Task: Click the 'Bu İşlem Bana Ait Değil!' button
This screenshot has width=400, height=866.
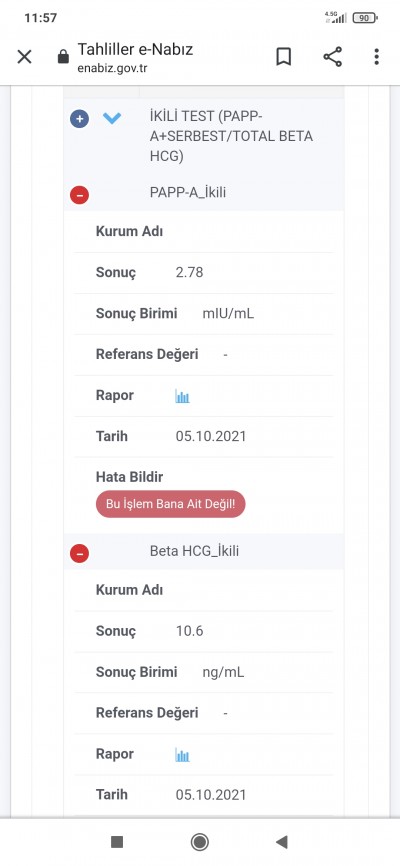Action: (170, 504)
